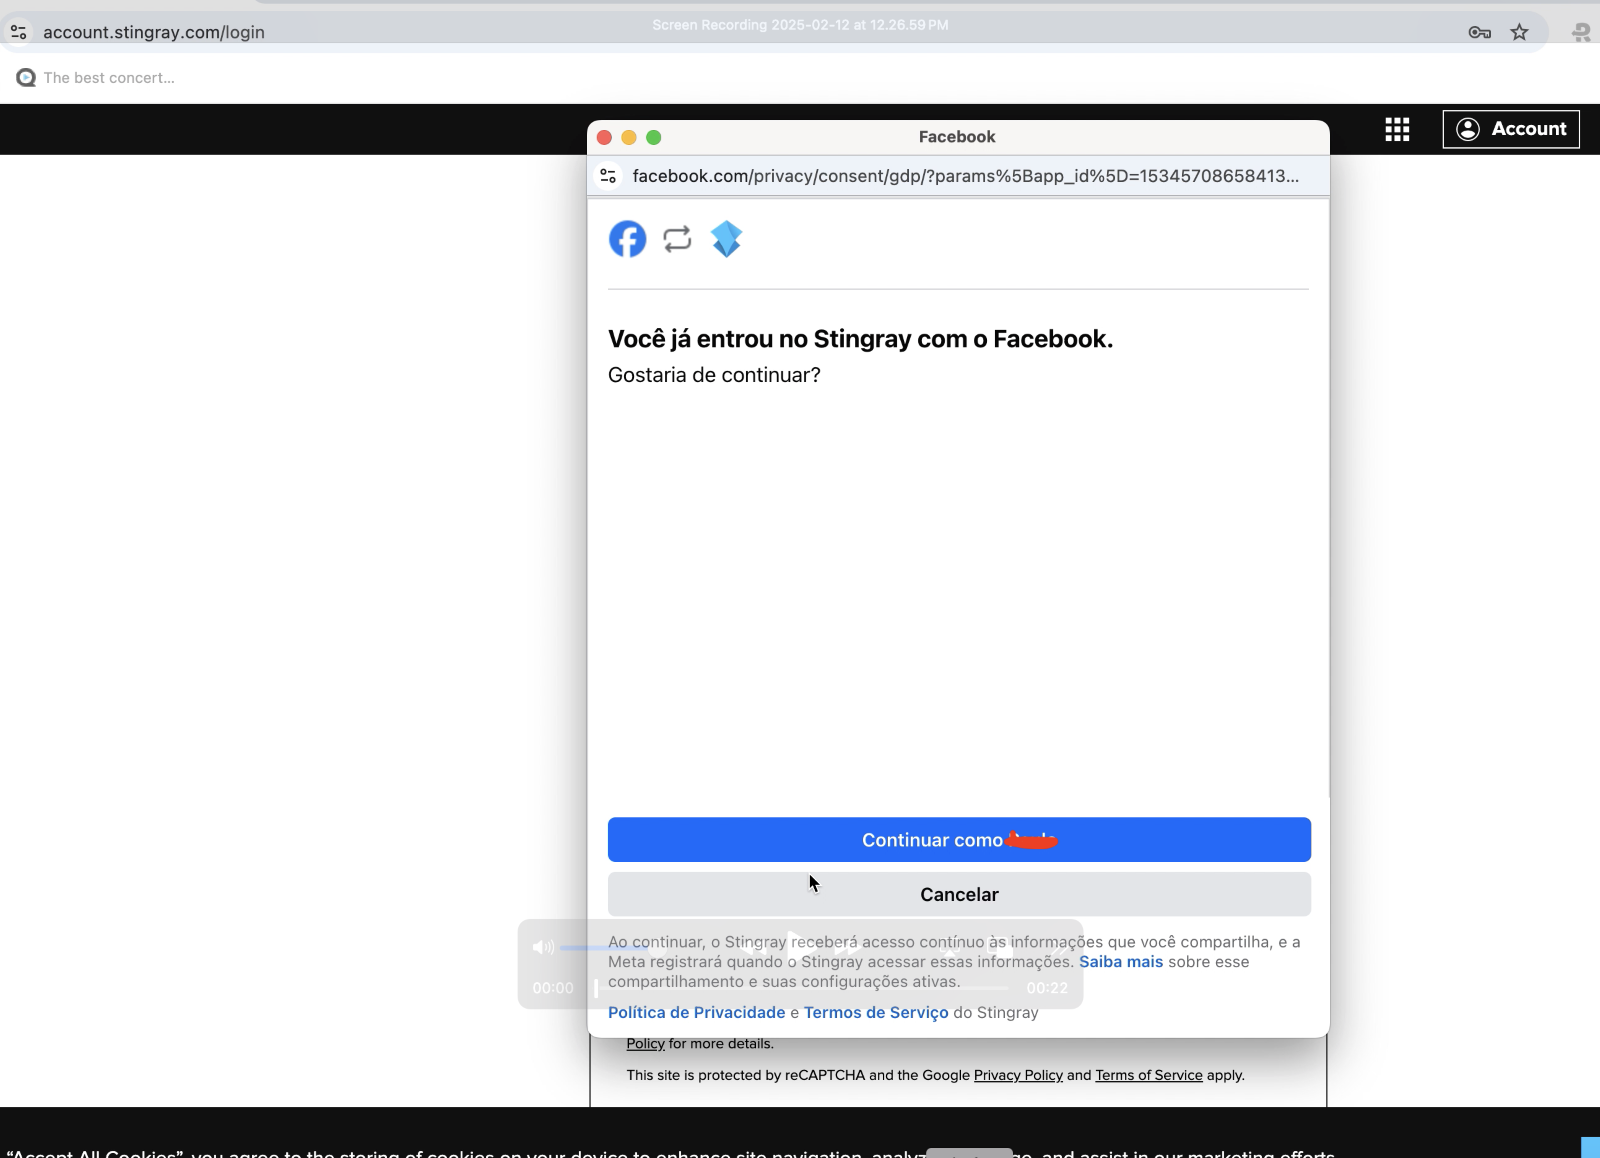Open the 'Saiba mais' link
Viewport: 1600px width, 1158px height.
(x=1122, y=962)
